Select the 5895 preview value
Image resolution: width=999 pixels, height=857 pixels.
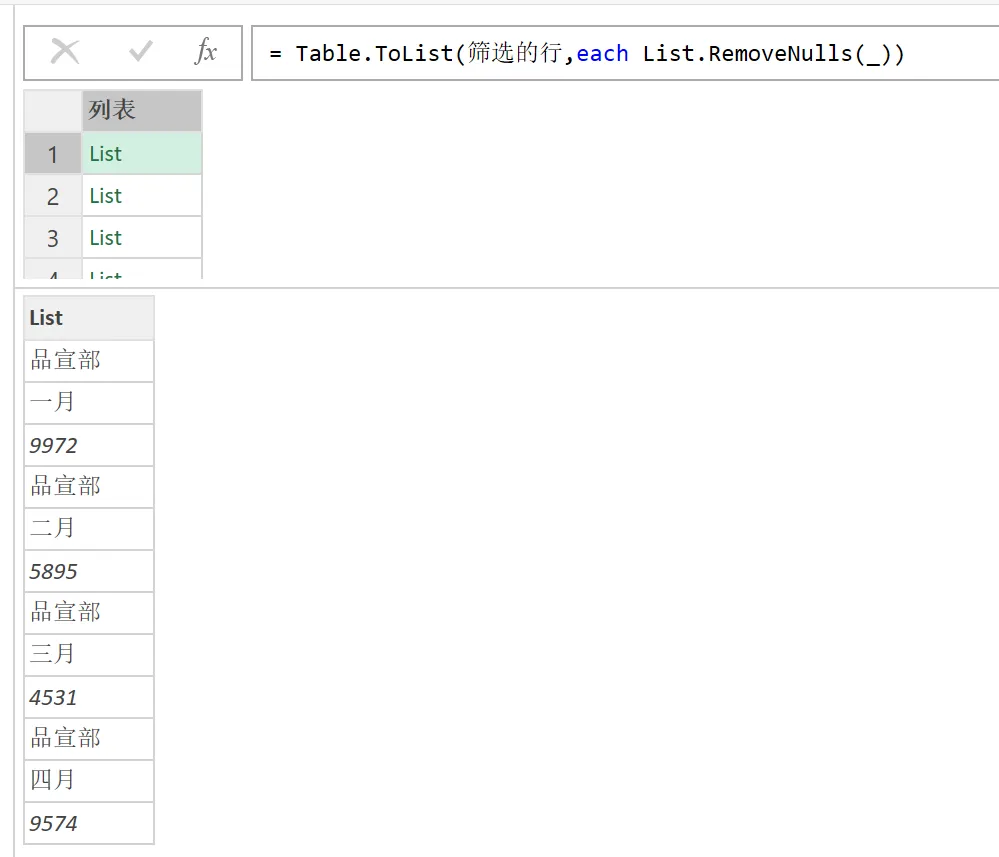coord(89,571)
